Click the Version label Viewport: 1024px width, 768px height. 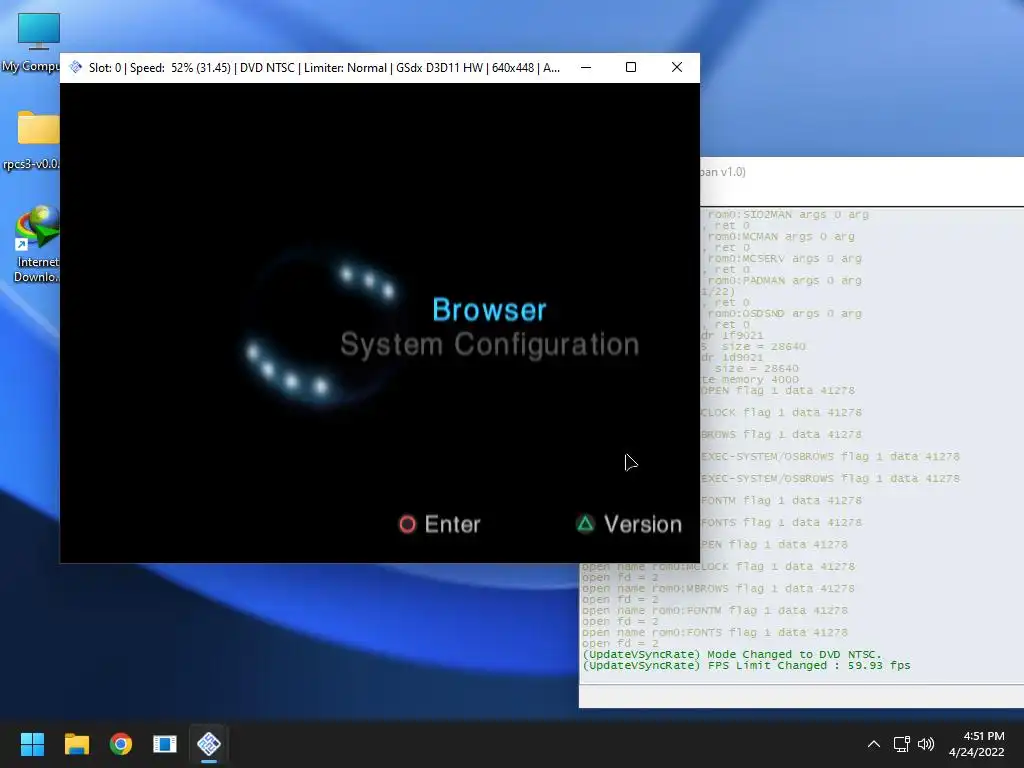point(643,524)
